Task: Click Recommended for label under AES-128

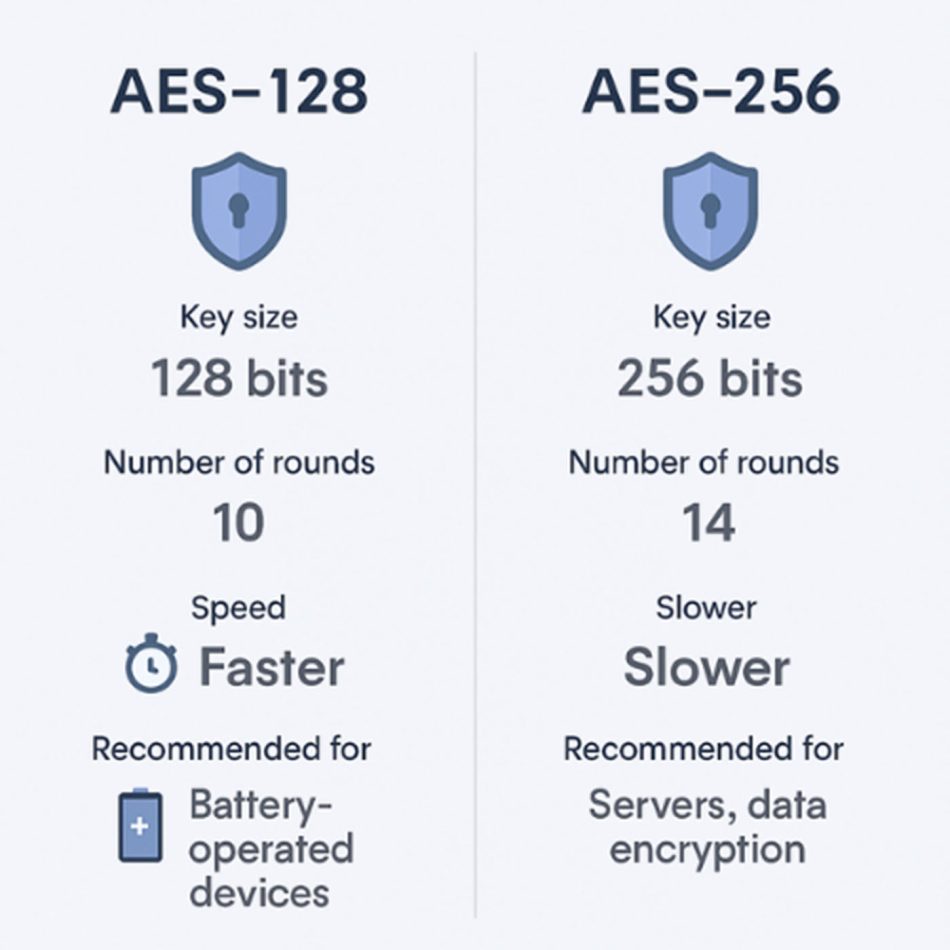Action: 231,749
